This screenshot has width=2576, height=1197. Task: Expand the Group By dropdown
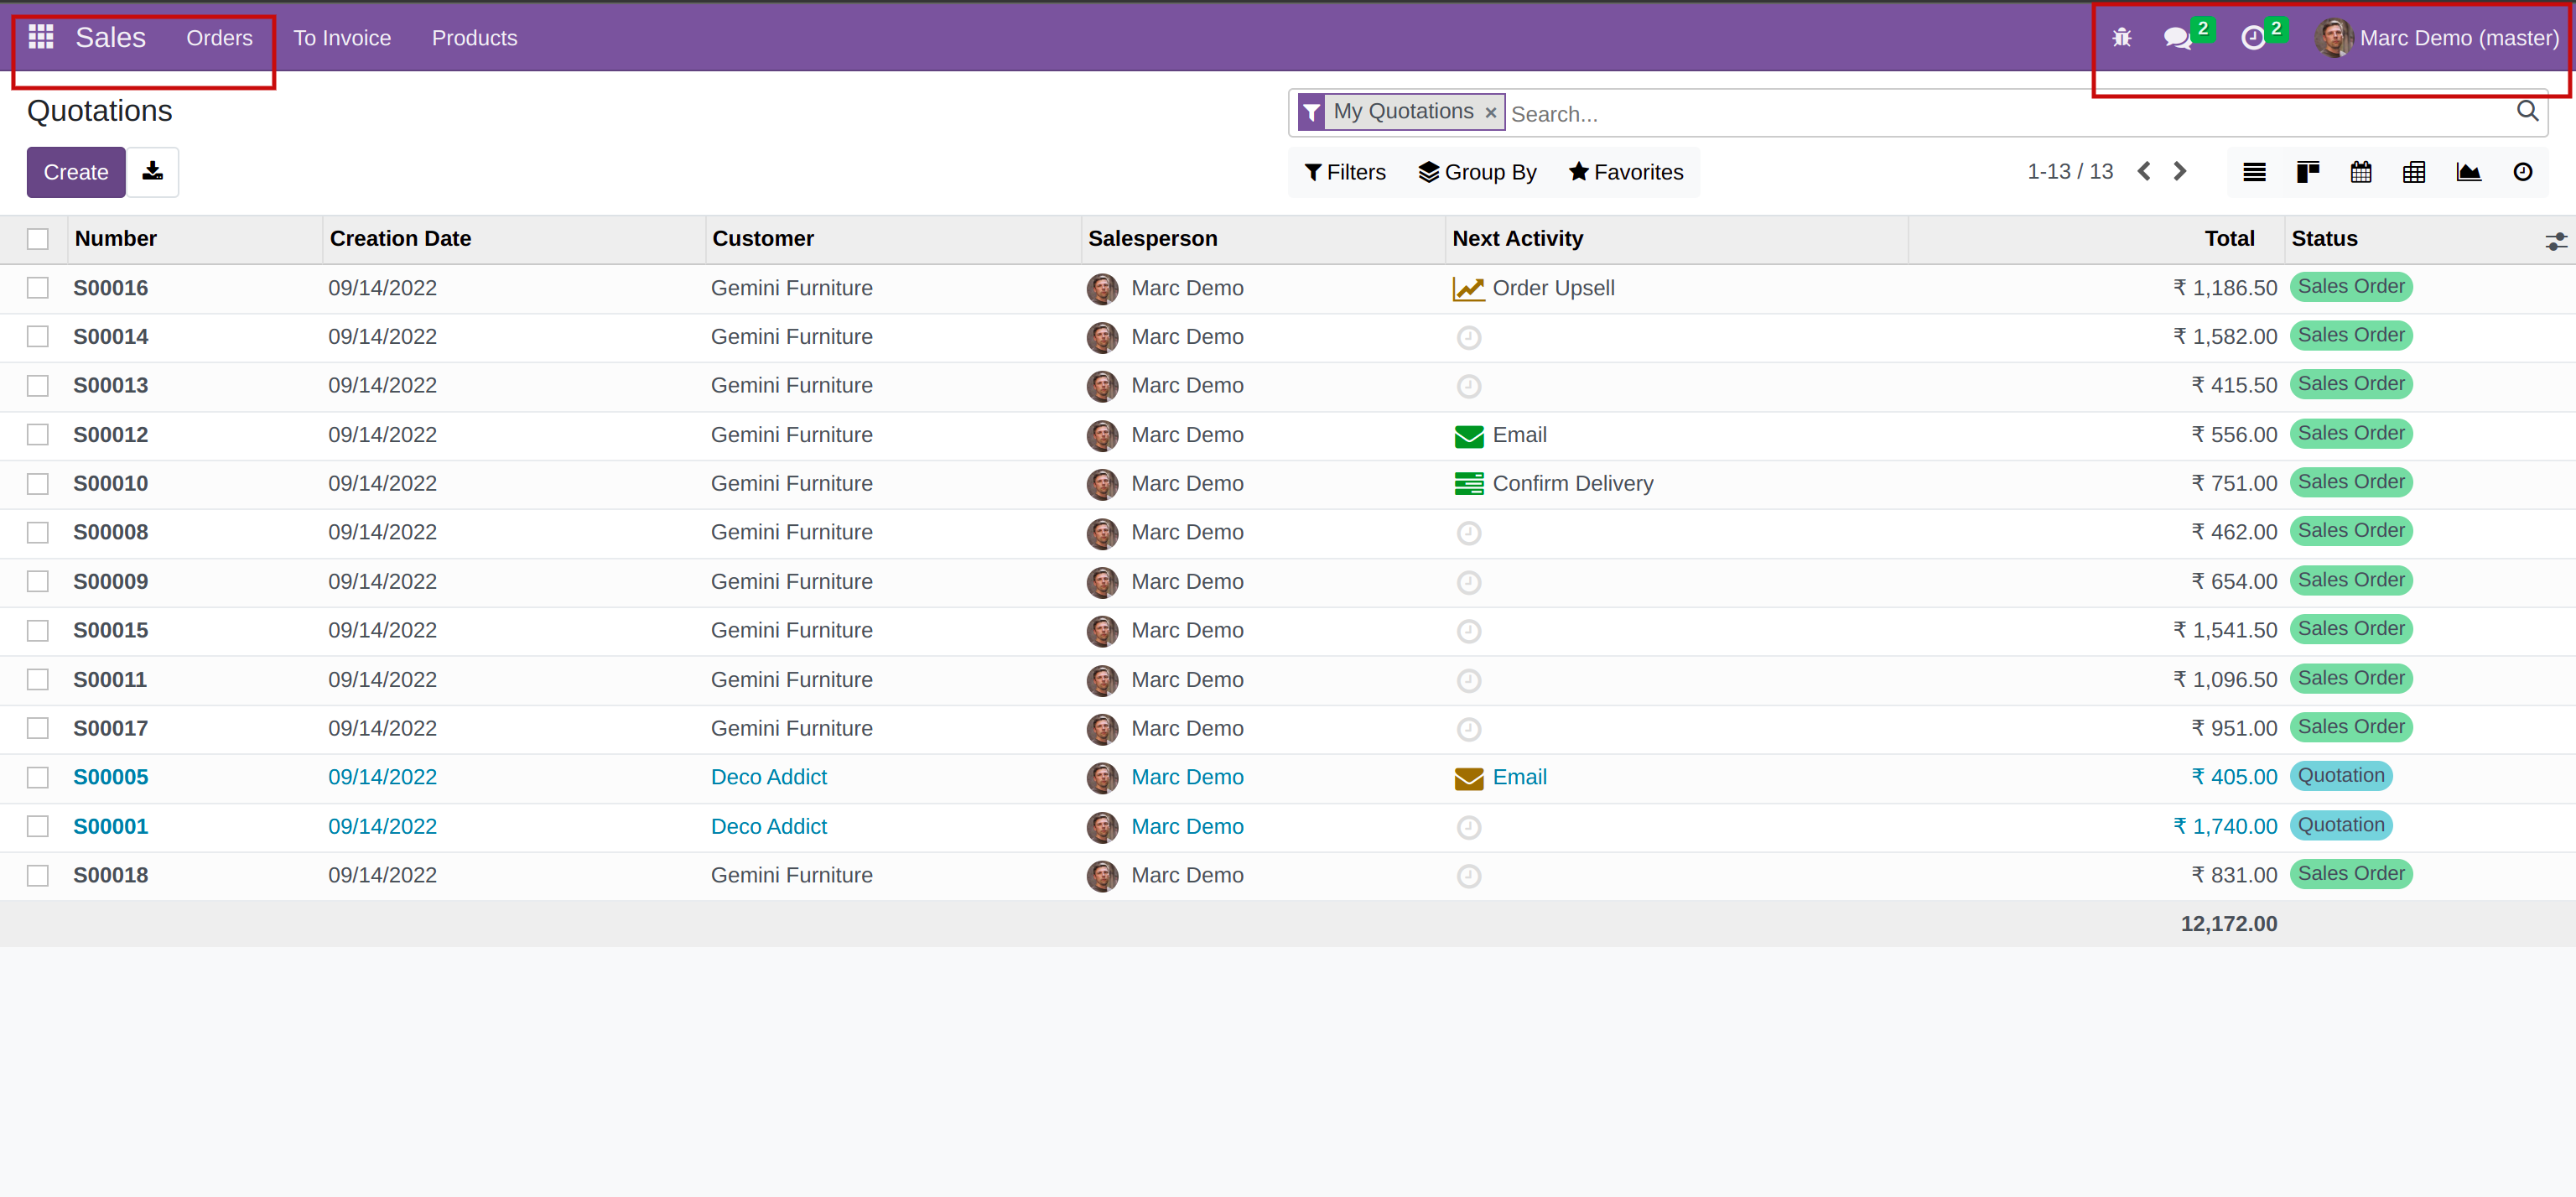1477,172
